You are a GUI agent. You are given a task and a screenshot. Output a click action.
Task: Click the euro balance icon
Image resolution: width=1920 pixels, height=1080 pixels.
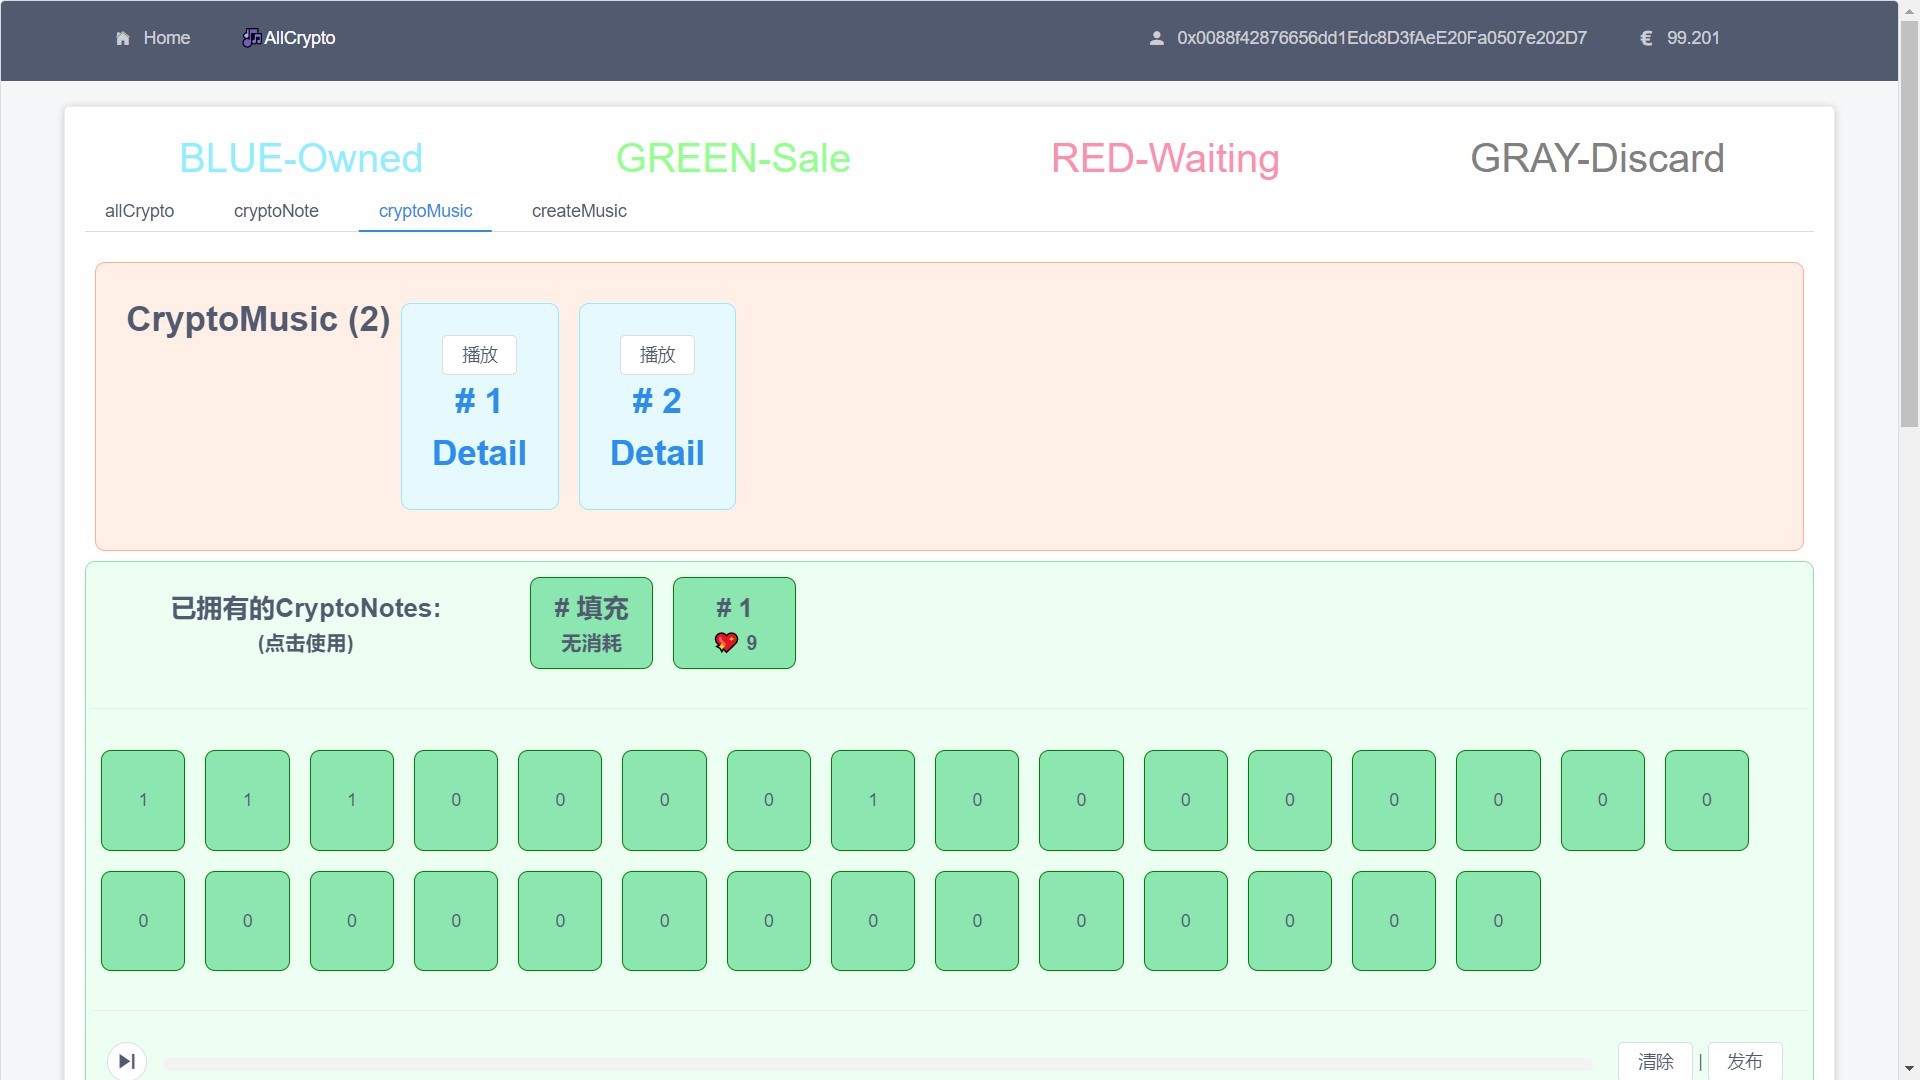click(x=1646, y=38)
